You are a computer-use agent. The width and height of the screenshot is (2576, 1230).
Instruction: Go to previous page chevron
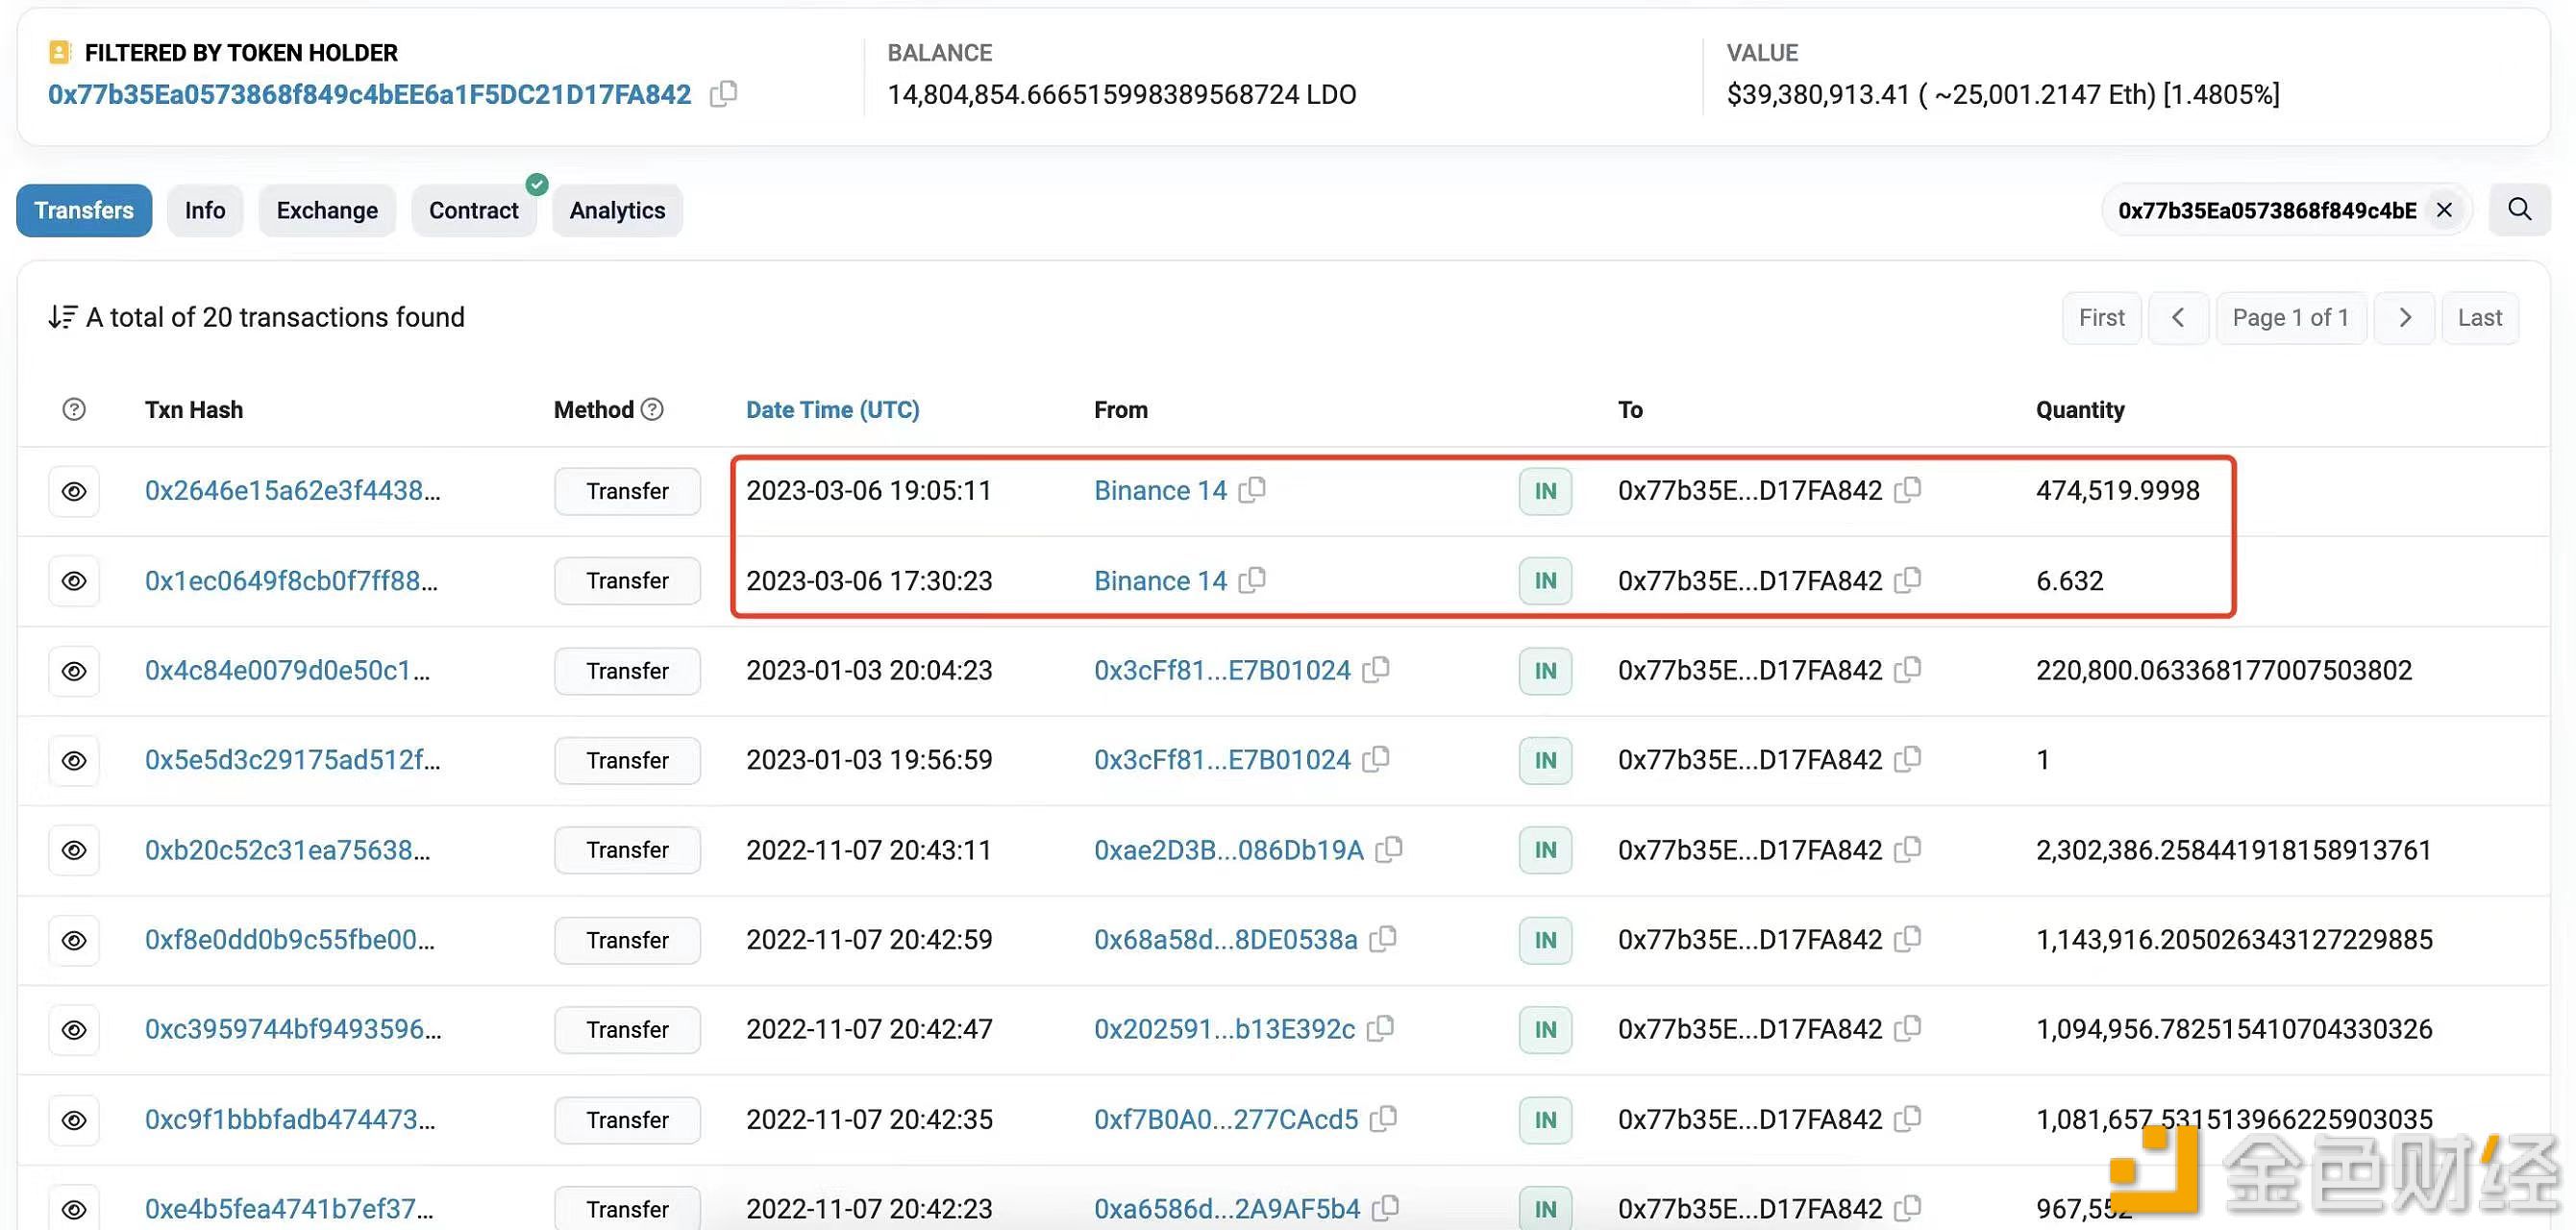(2178, 318)
